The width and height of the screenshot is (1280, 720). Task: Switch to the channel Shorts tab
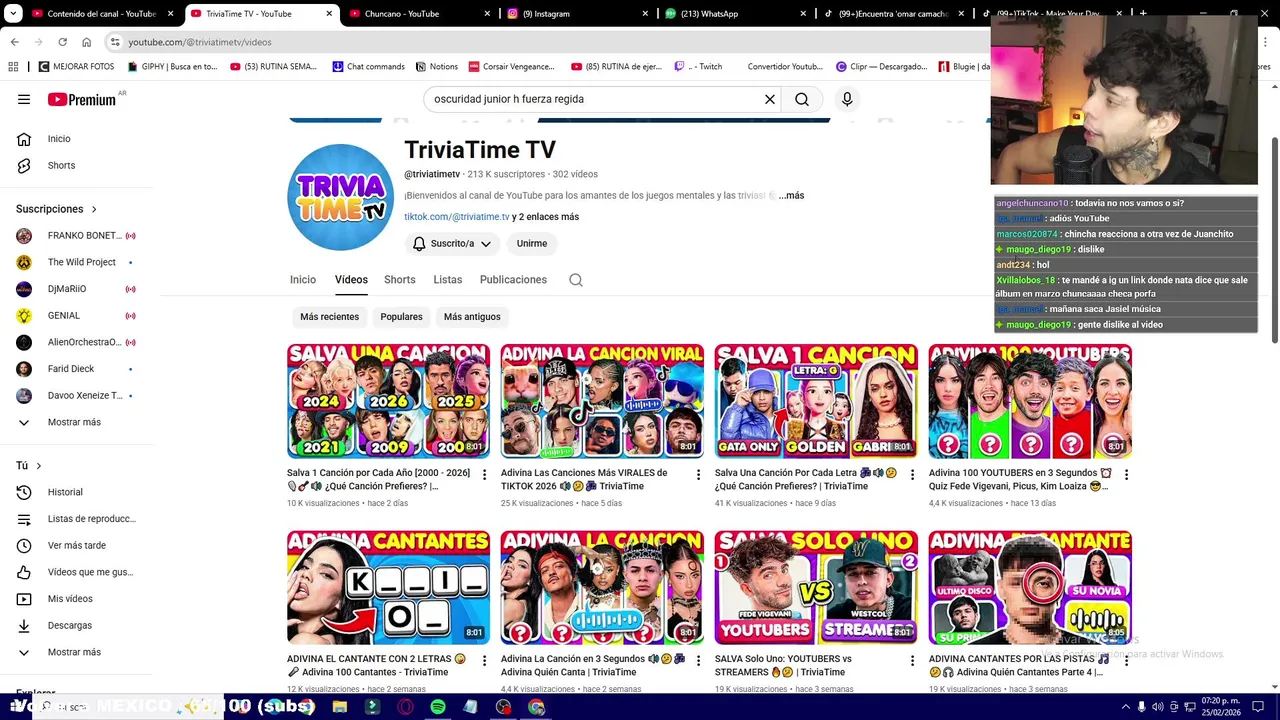click(400, 280)
